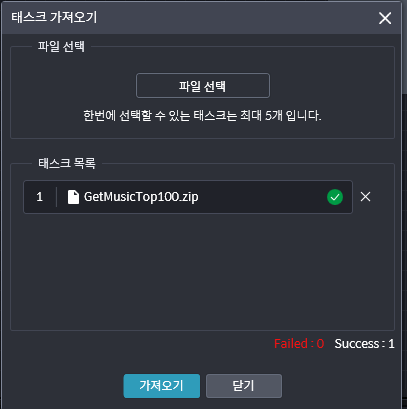
Task: Open the 파일 선택 file picker button
Action: pos(203,86)
